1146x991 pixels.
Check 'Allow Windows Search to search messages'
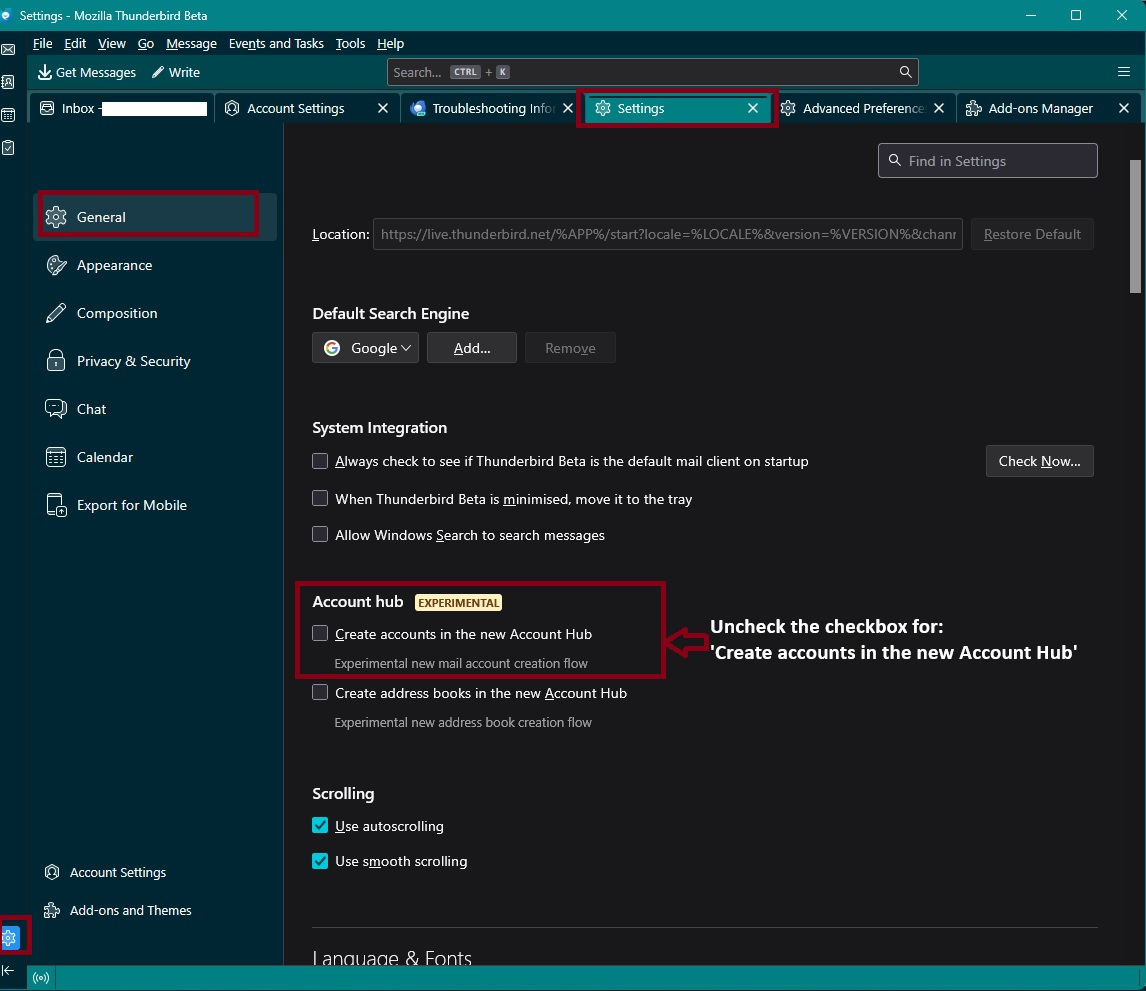320,535
